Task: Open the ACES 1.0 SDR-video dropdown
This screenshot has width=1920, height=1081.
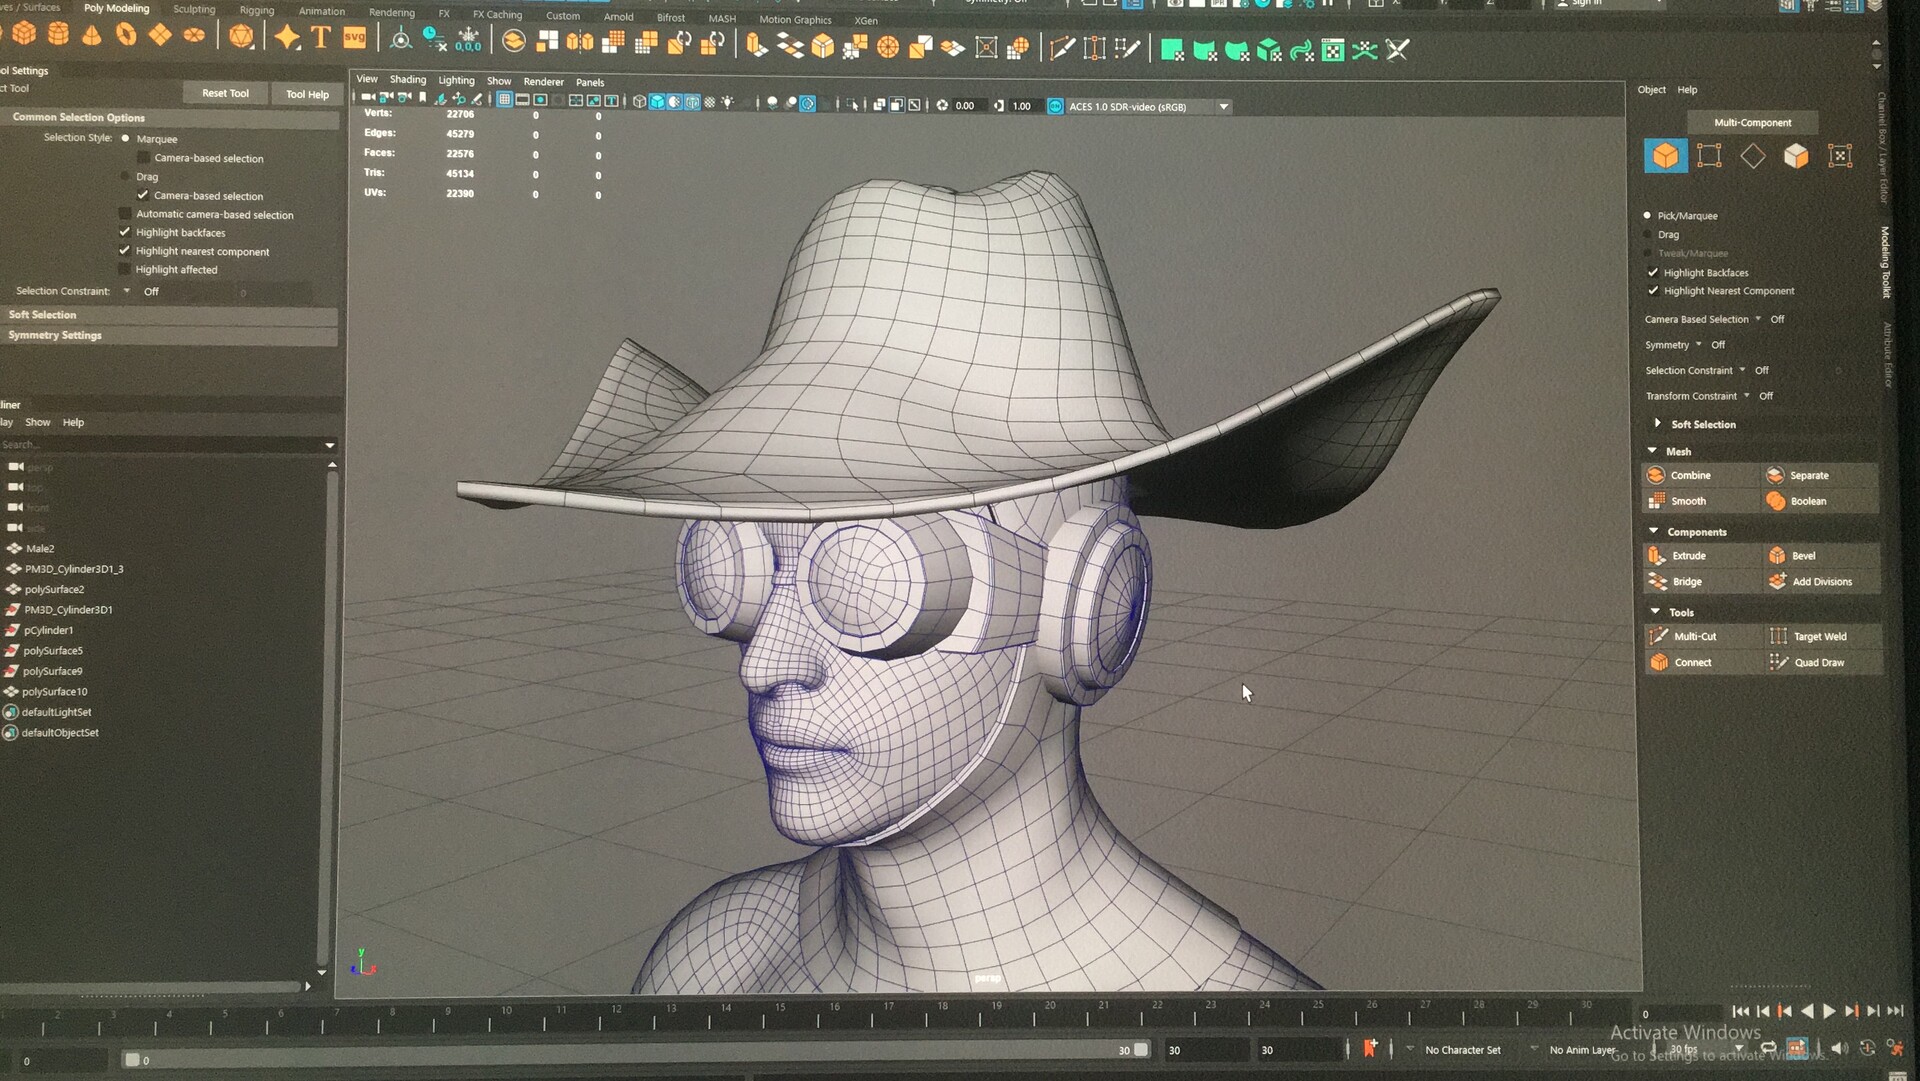Action: (1224, 106)
